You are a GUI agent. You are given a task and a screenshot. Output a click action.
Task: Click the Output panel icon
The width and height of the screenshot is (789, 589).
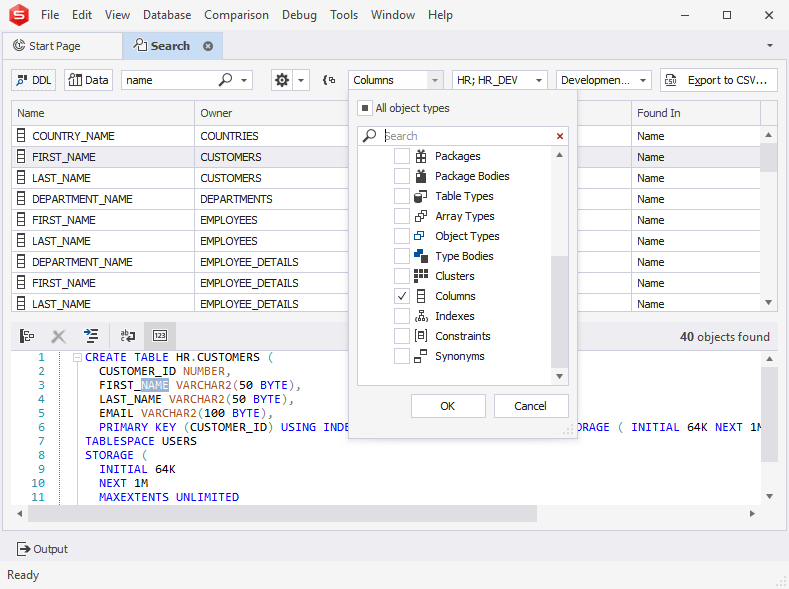23,549
